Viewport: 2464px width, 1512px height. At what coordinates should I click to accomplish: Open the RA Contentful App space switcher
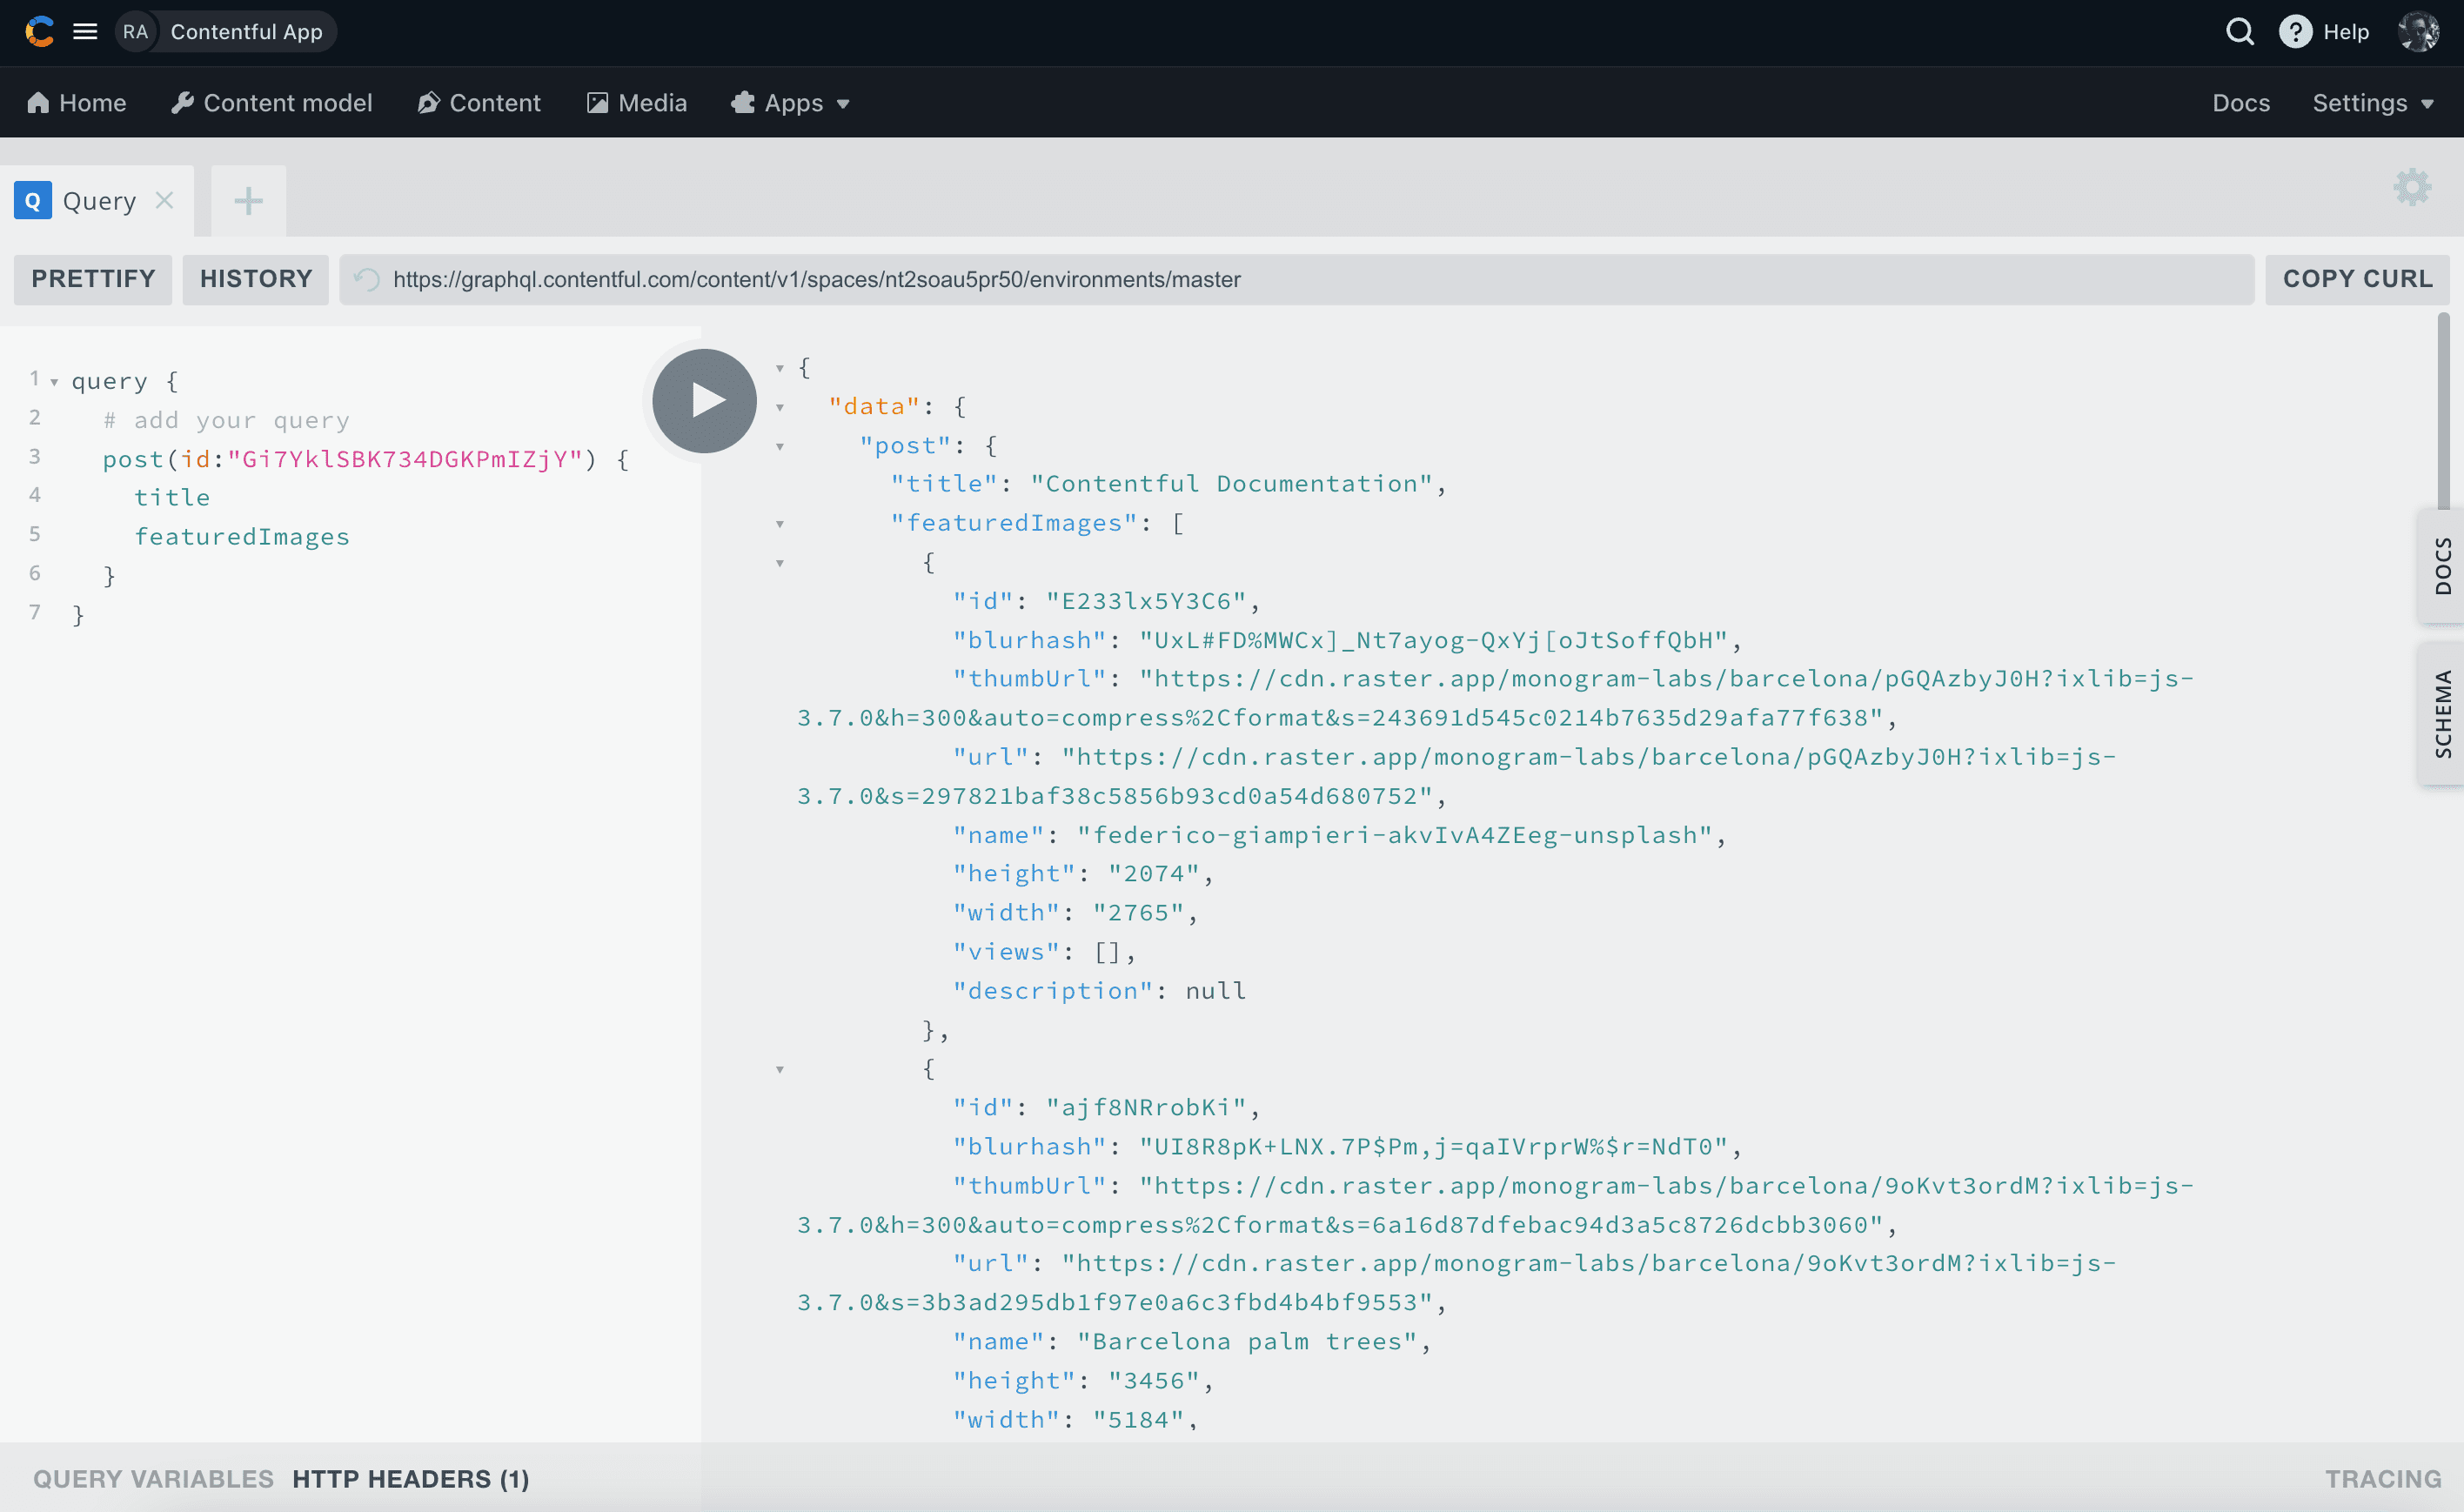(x=225, y=32)
